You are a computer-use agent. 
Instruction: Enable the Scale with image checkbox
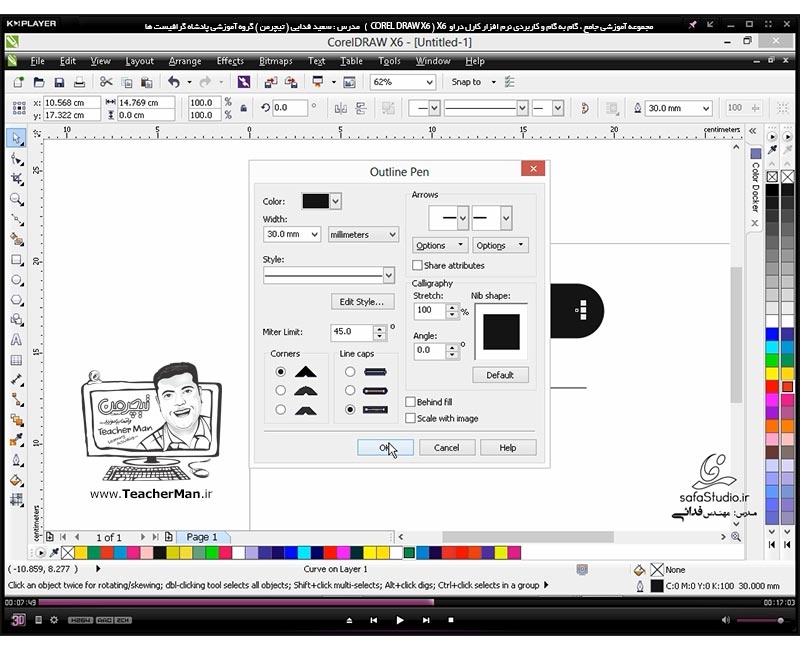(x=410, y=418)
